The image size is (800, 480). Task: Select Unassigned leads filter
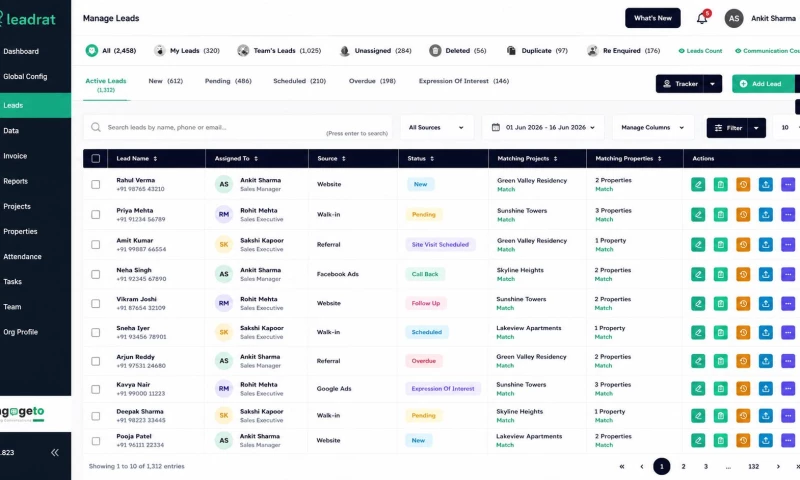tap(375, 50)
